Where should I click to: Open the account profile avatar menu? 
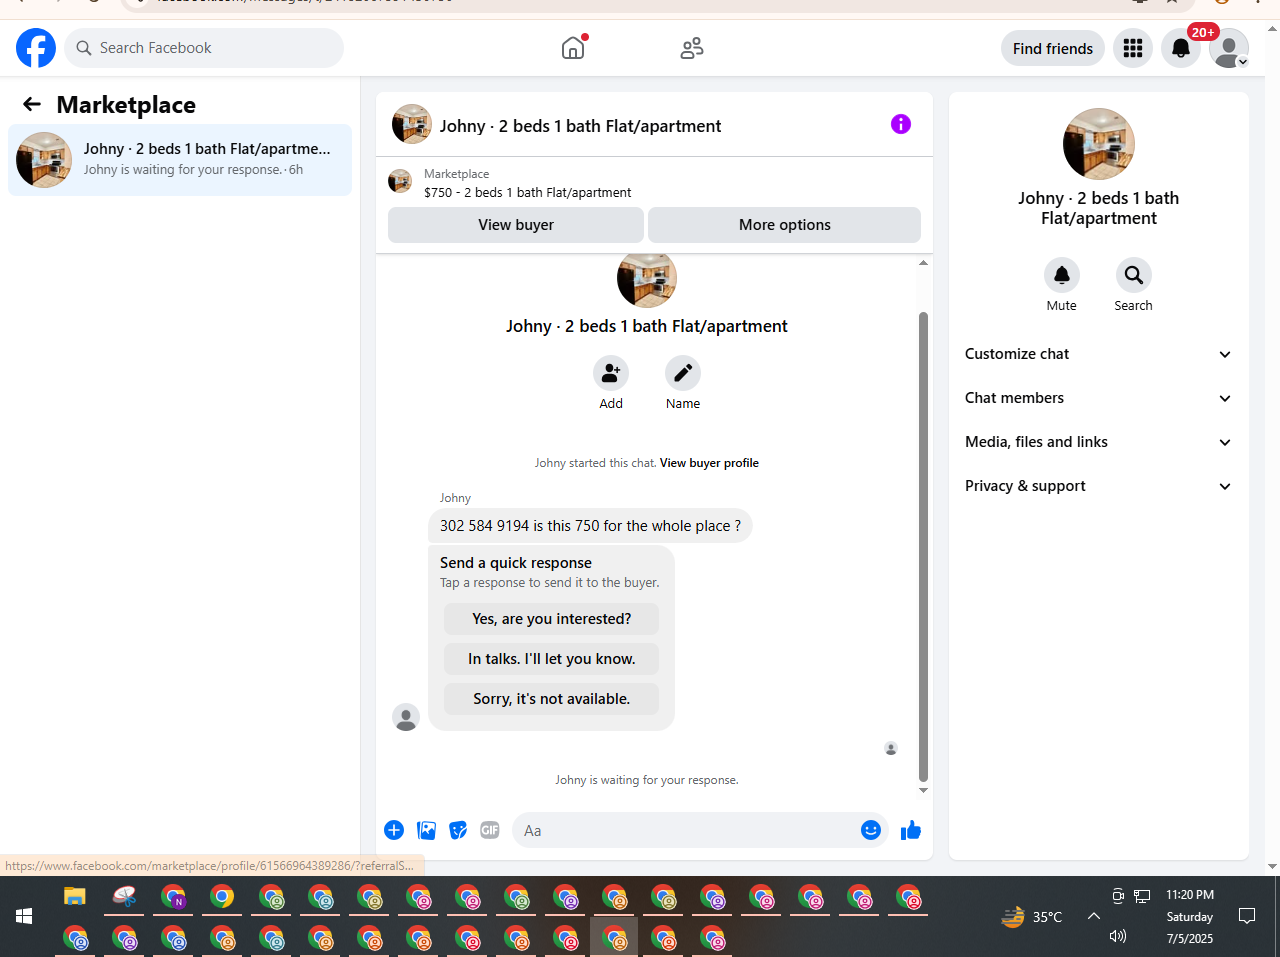[x=1229, y=48]
